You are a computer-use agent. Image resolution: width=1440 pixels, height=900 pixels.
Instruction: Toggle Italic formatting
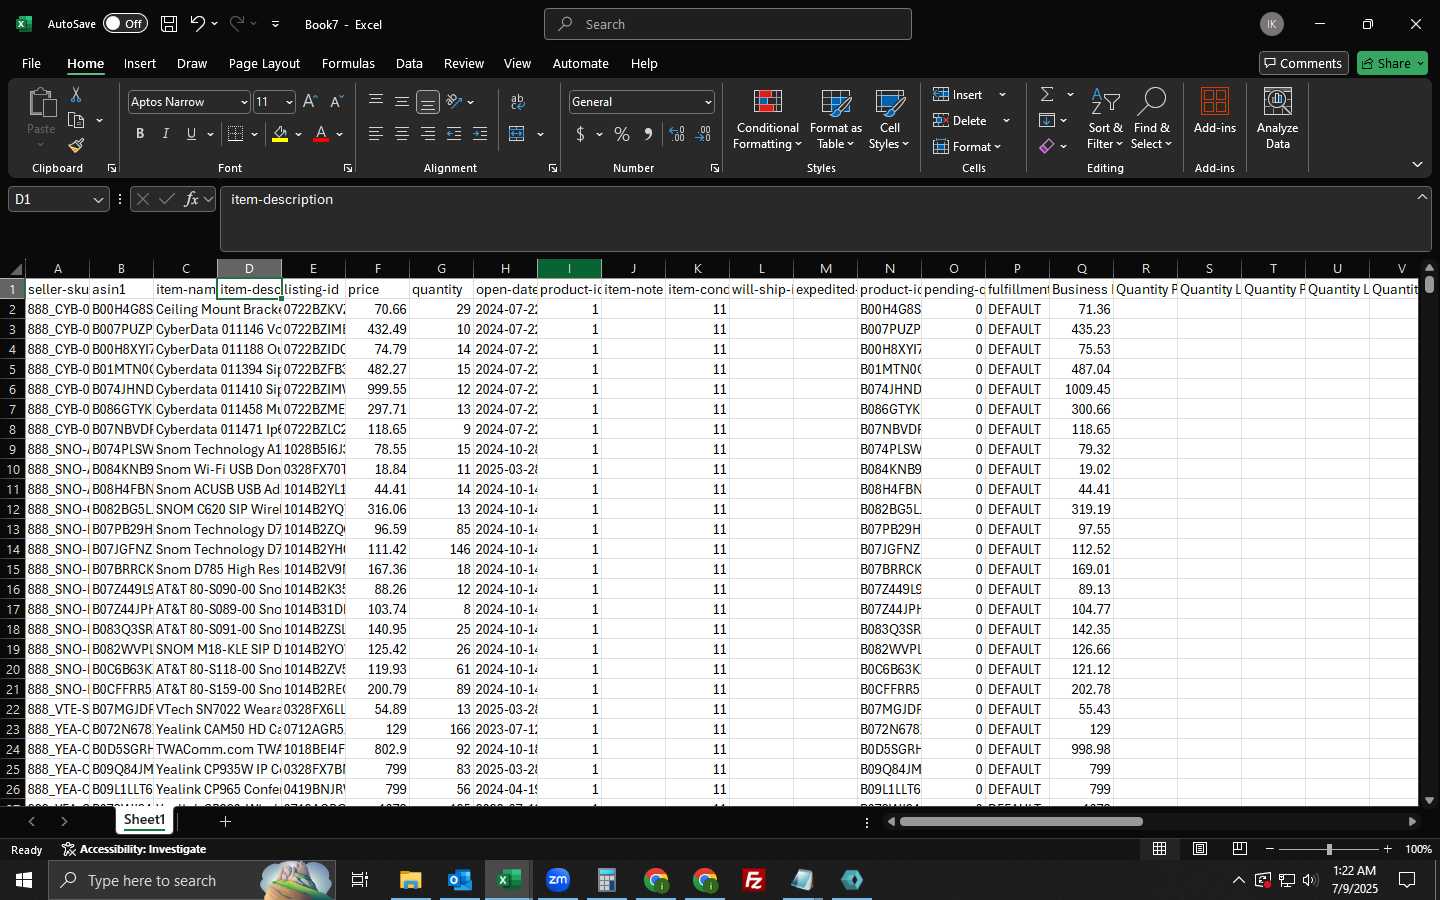166,134
